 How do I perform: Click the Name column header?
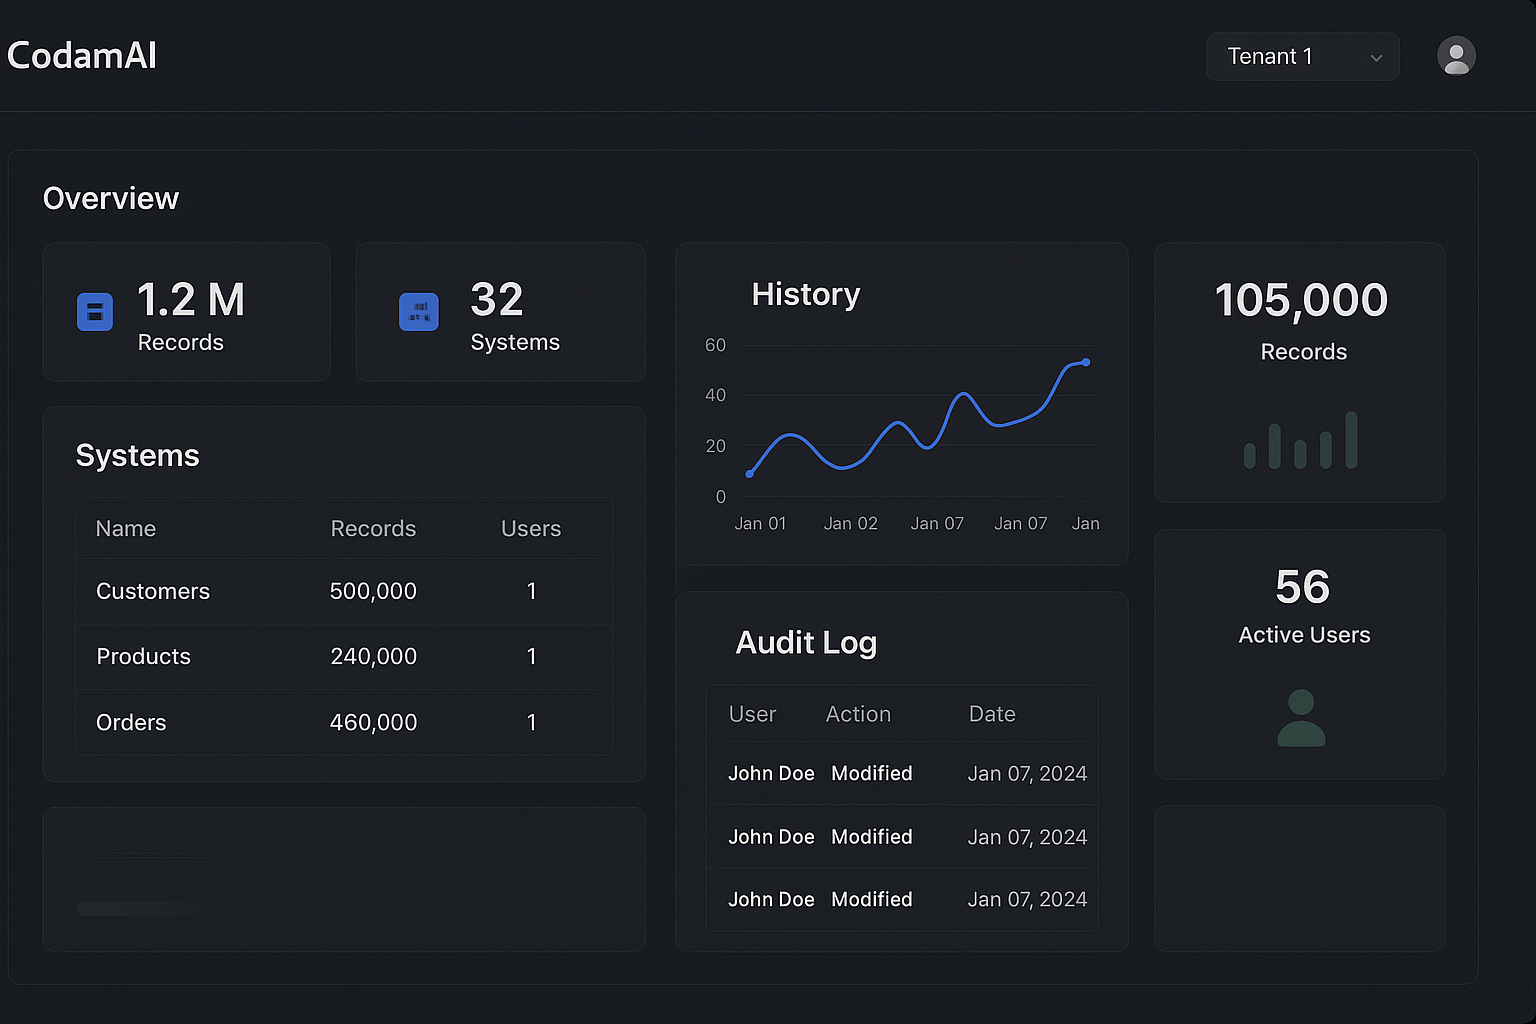(126, 528)
